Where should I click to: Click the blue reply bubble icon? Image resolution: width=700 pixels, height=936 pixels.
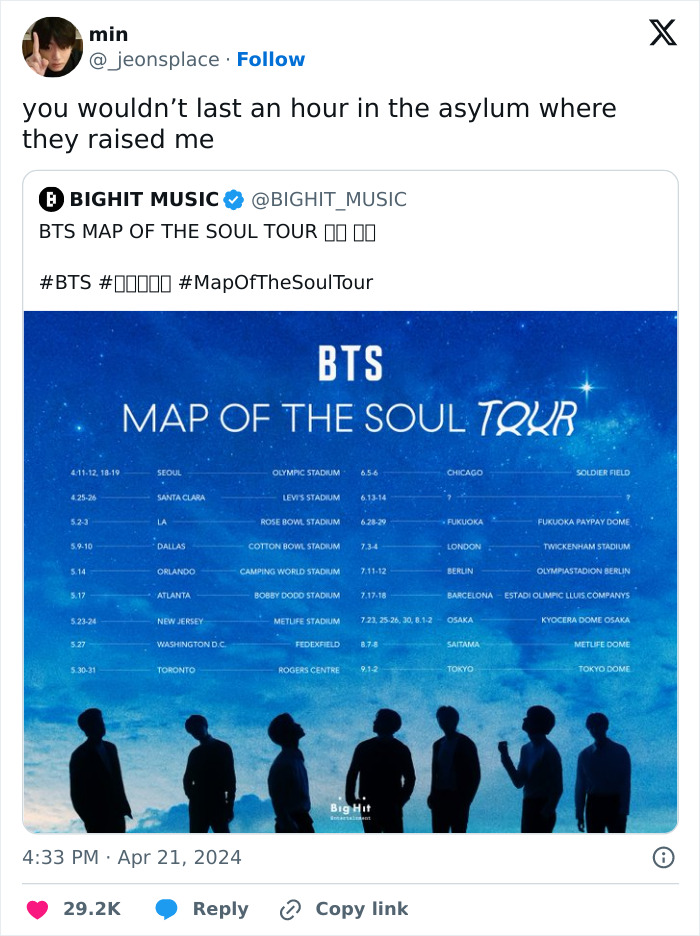tap(167, 909)
